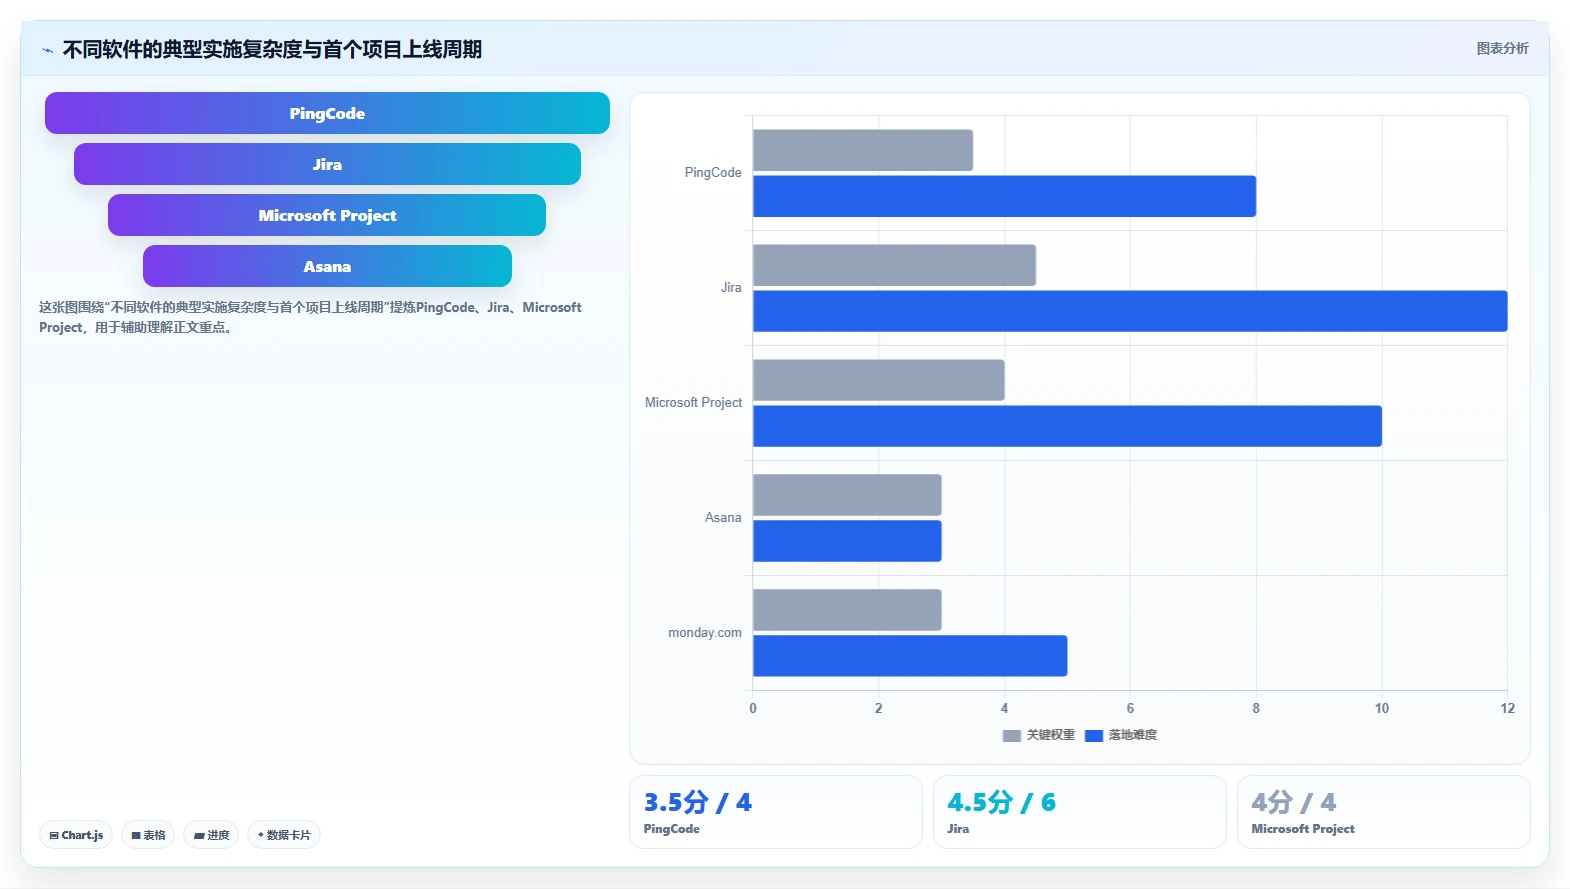Click the description paragraph under the funnel
The height and width of the screenshot is (889, 1570).
tap(310, 317)
